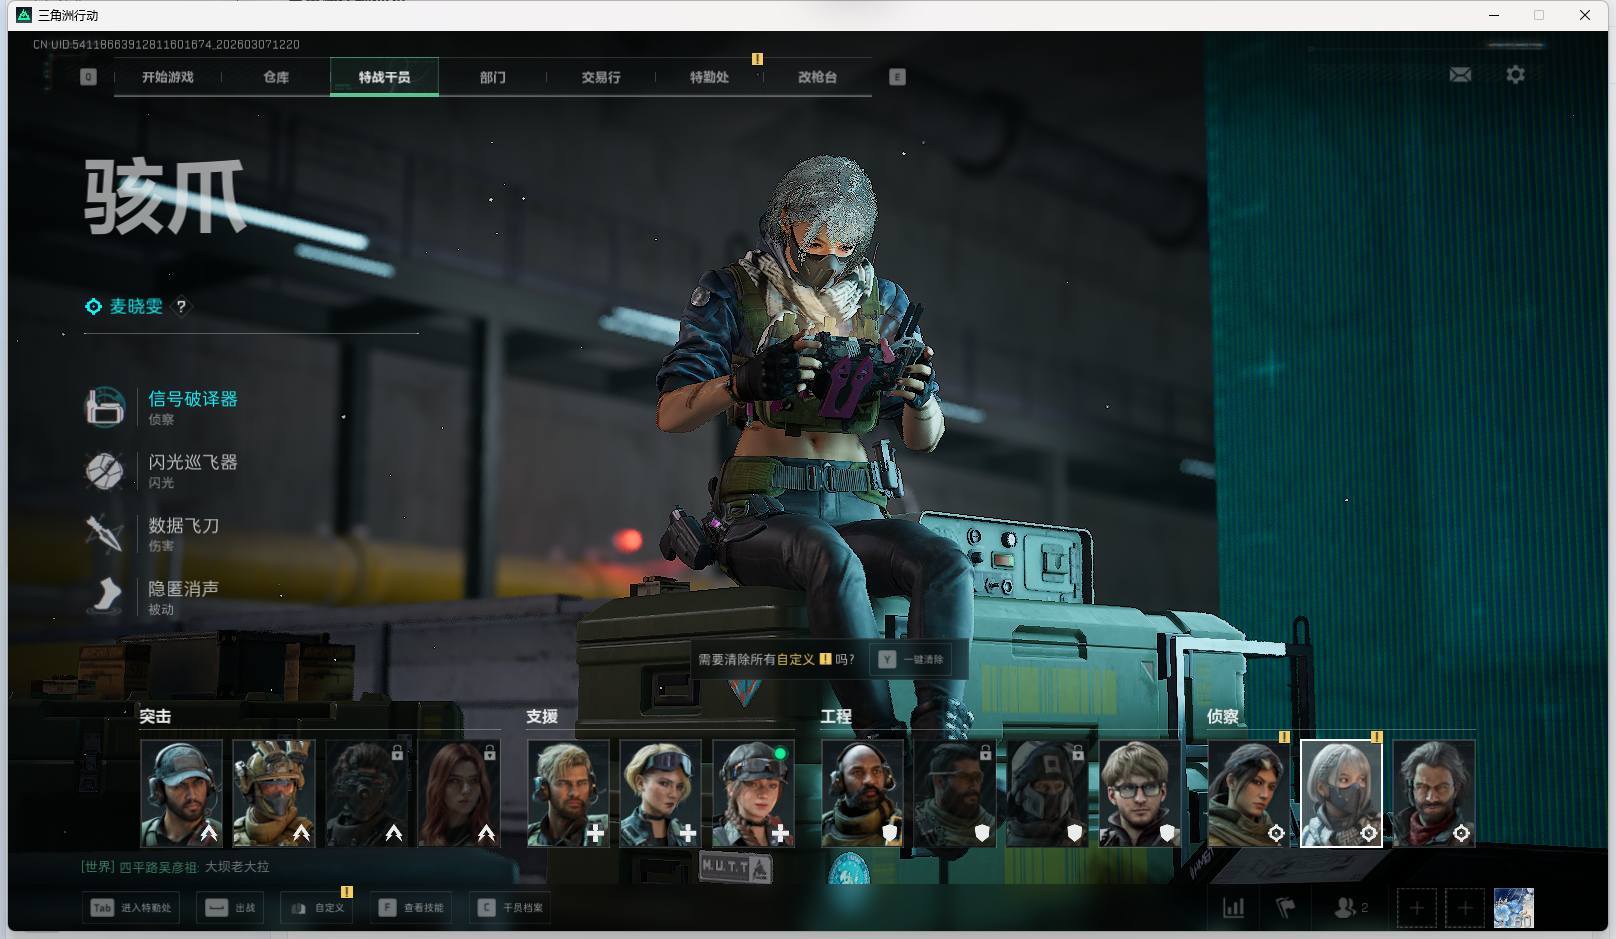Select the gray-haired bearded 侦察 operator

click(x=1434, y=793)
